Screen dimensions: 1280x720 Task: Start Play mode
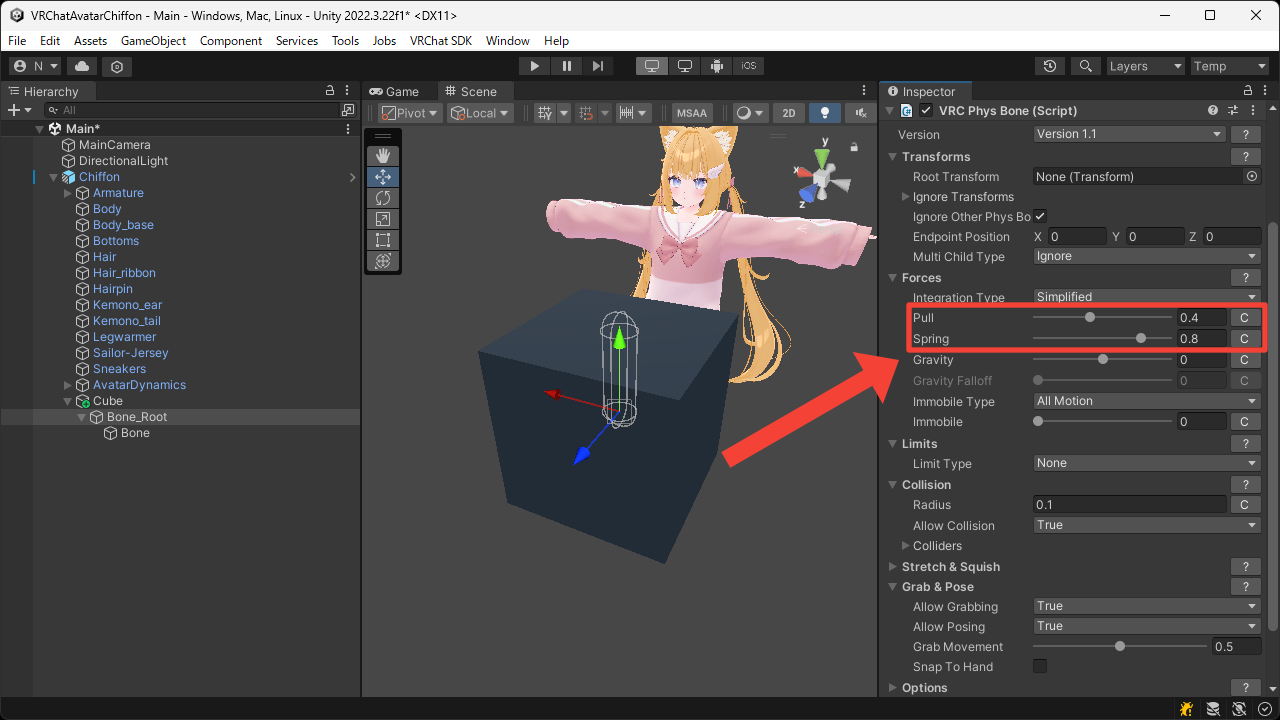pyautogui.click(x=535, y=66)
